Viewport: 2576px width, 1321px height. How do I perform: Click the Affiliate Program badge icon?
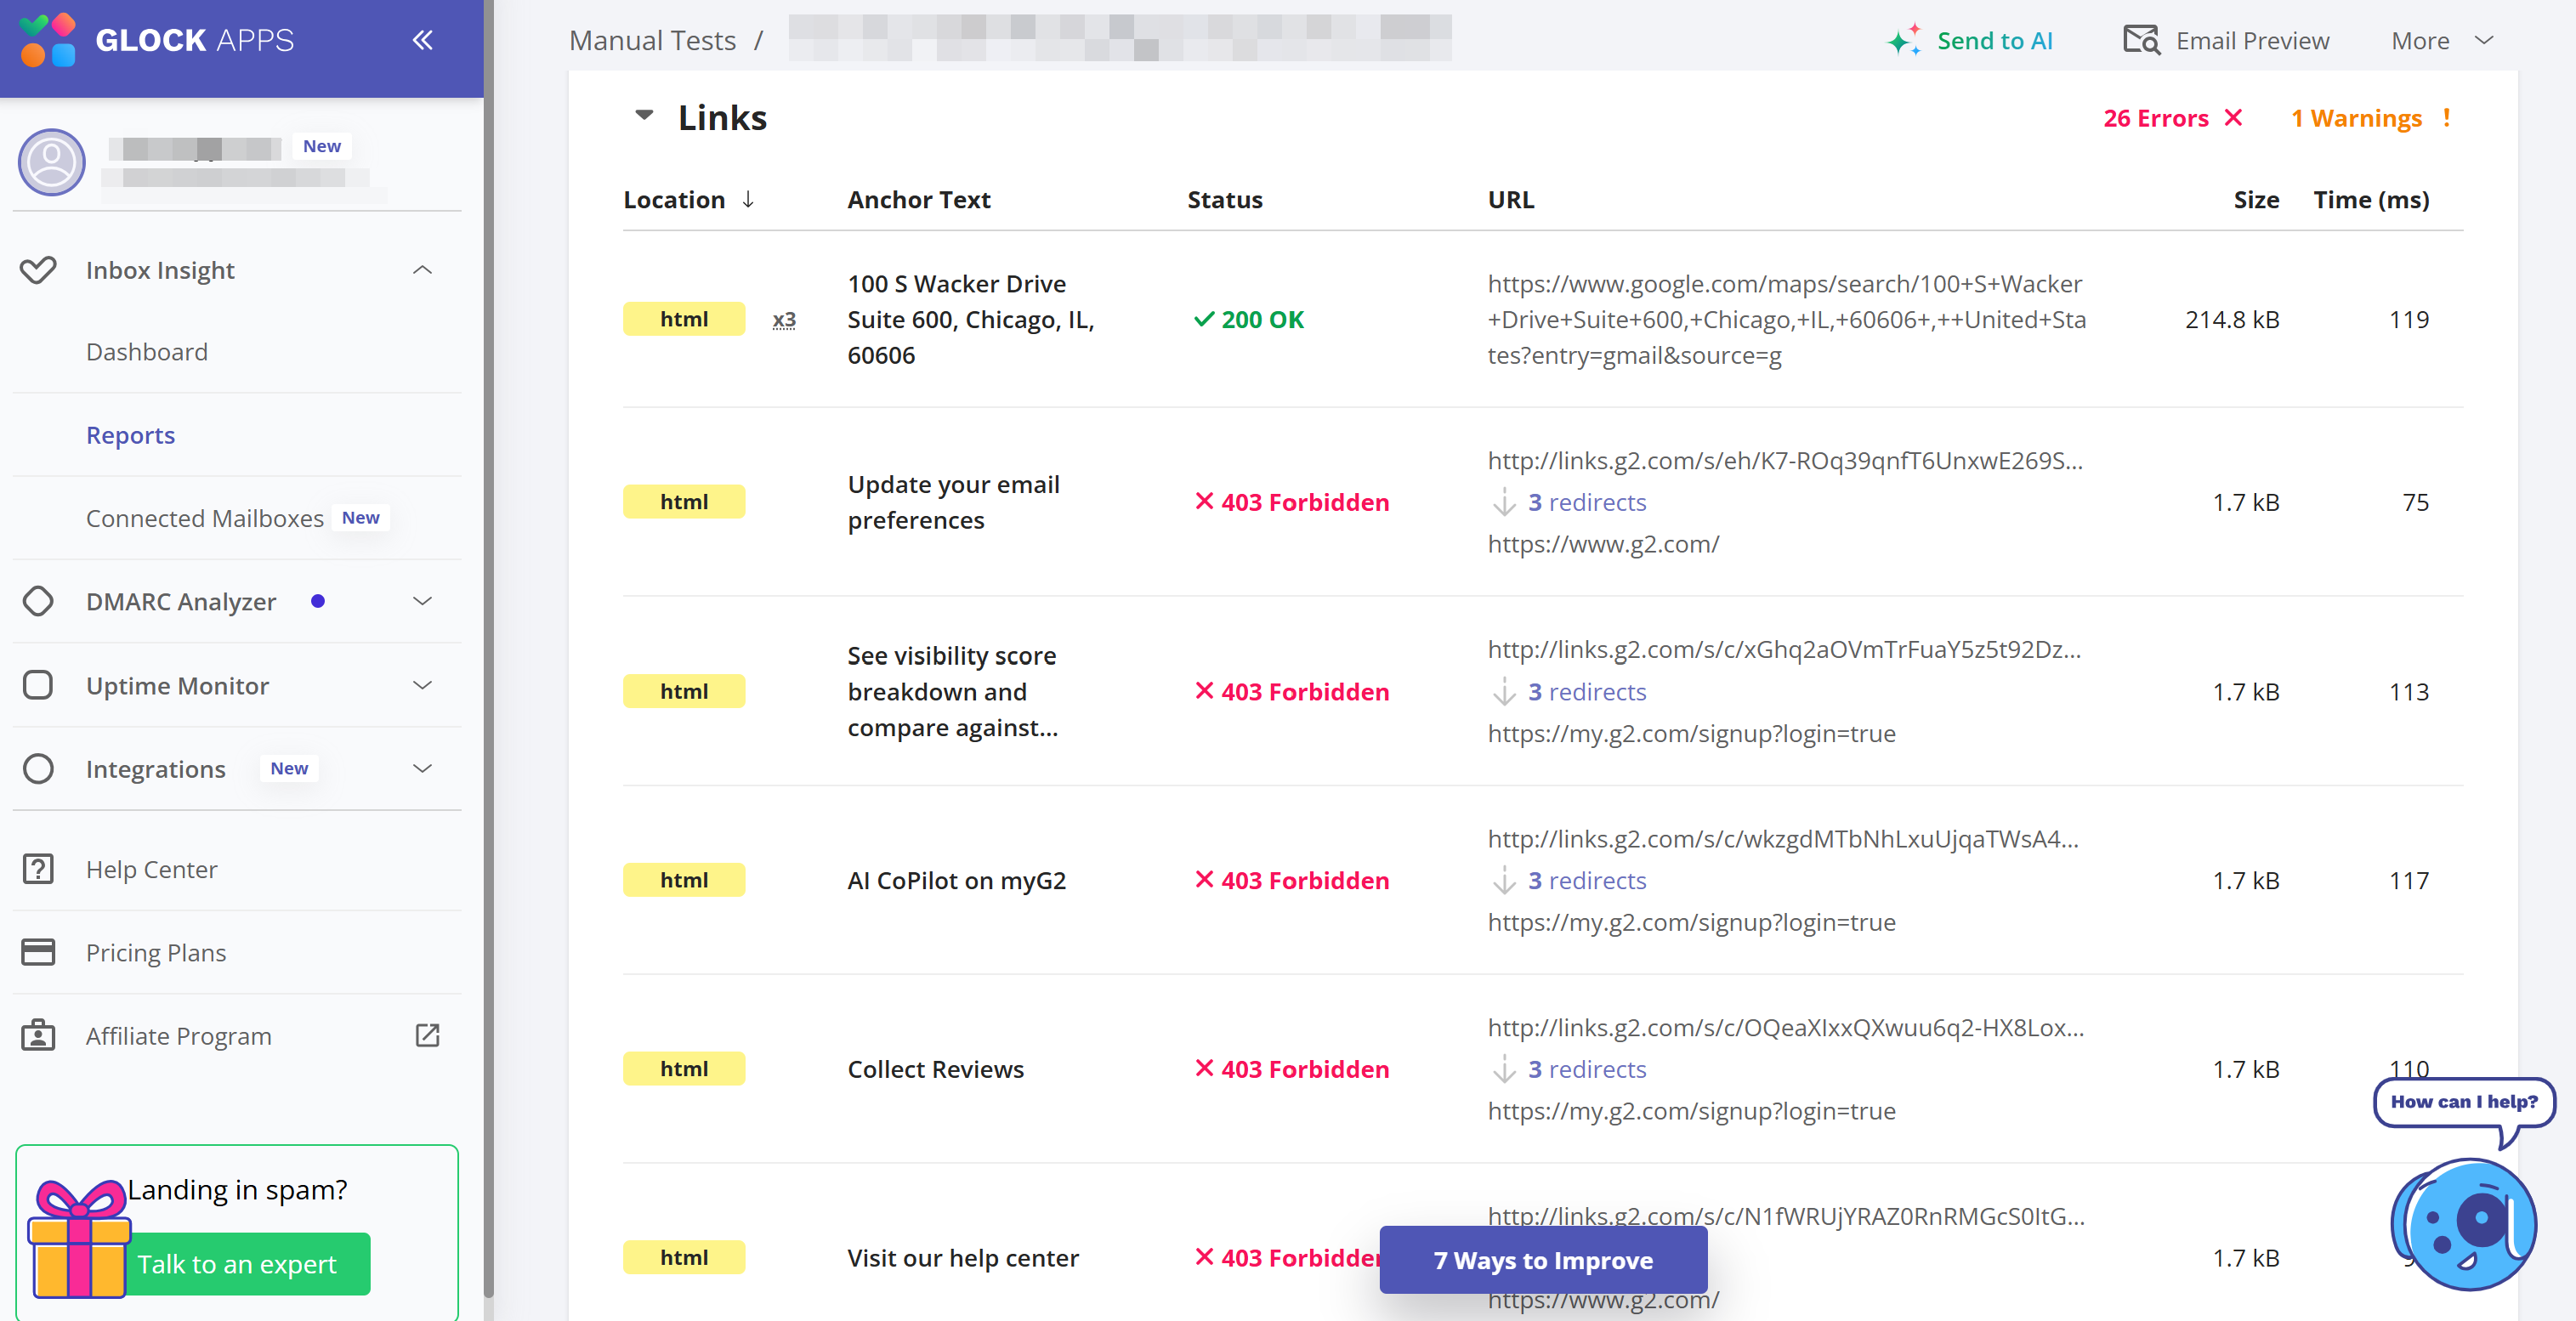pyautogui.click(x=38, y=1035)
